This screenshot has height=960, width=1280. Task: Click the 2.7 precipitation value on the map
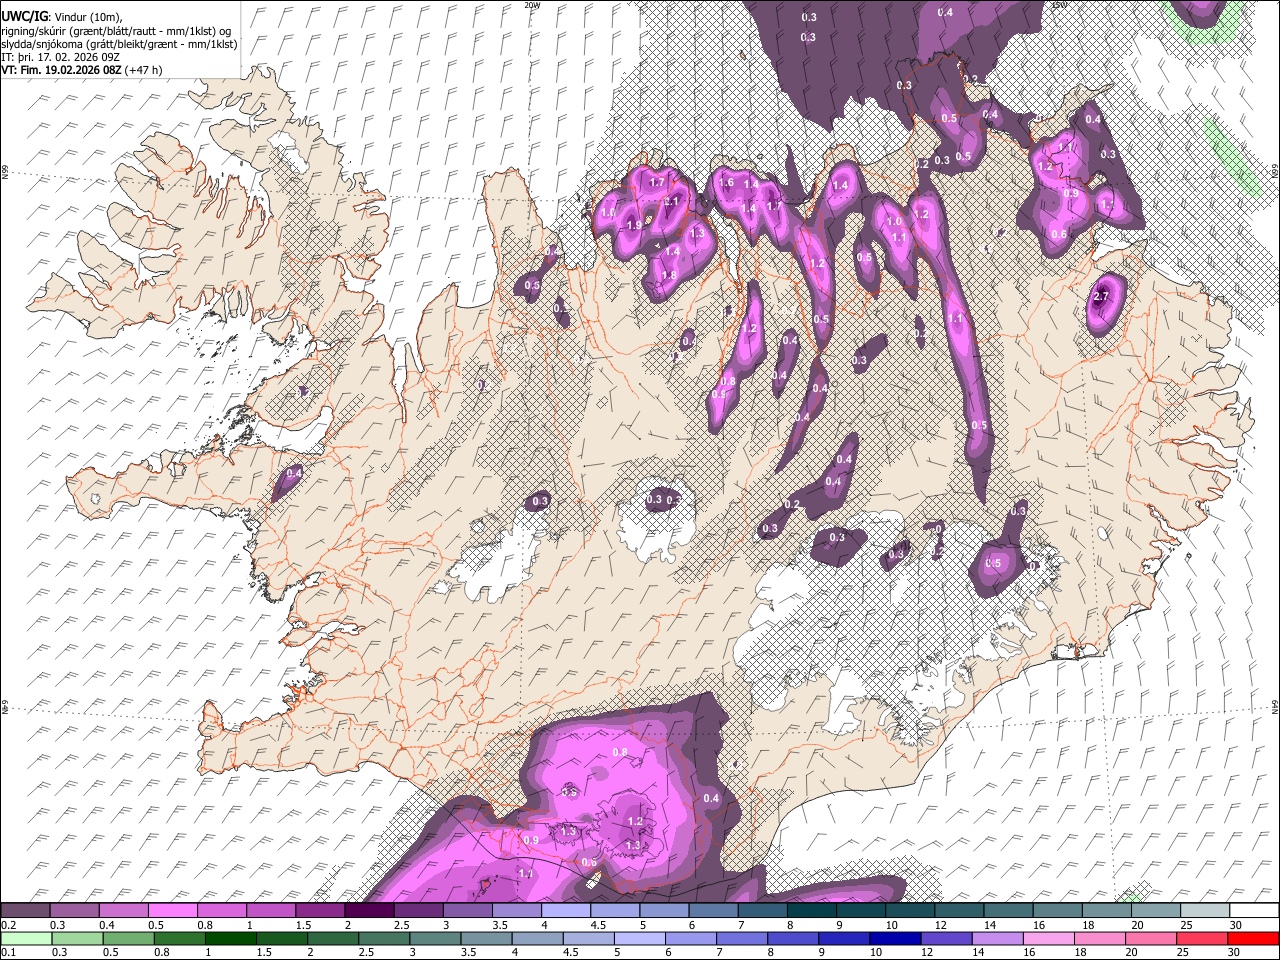coord(1102,296)
